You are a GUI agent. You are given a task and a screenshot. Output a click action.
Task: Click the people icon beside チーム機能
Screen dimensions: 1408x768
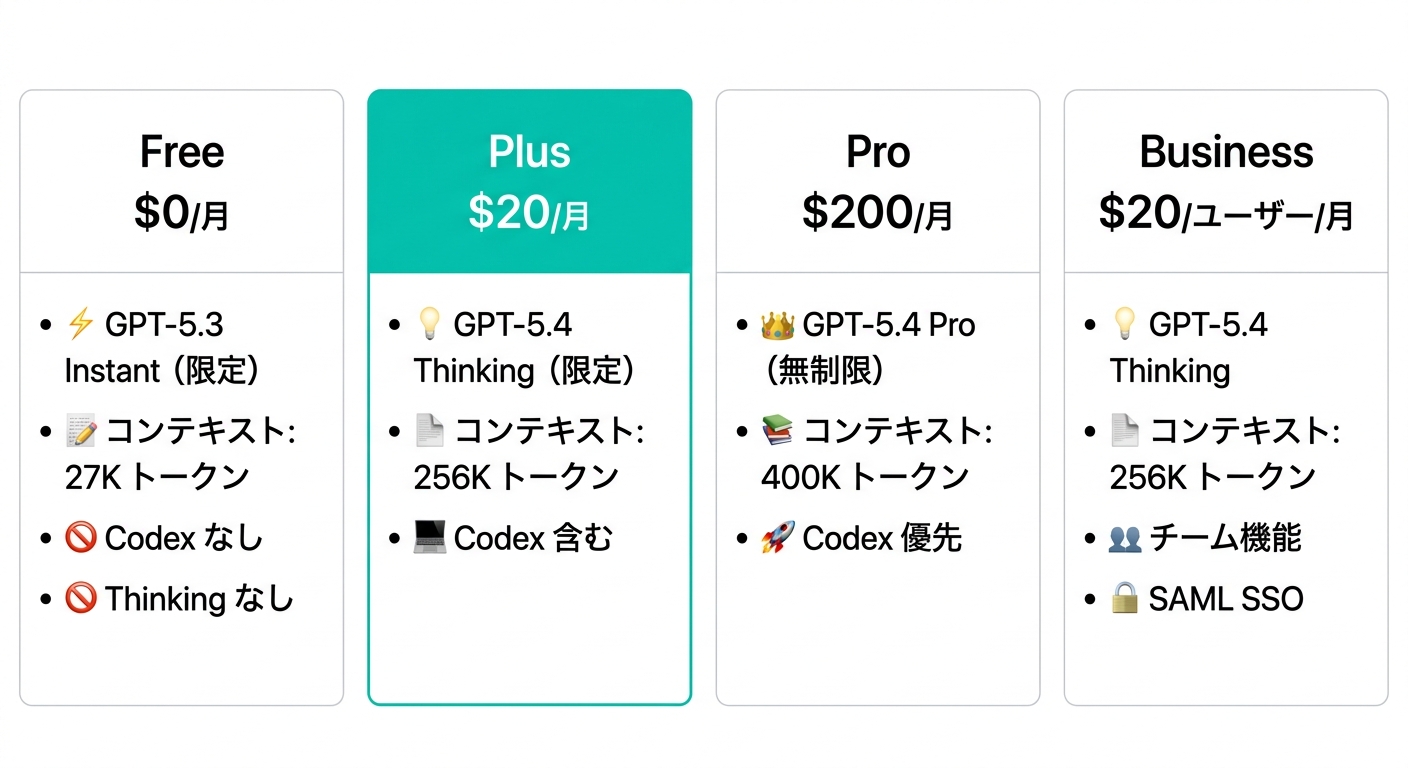1125,538
